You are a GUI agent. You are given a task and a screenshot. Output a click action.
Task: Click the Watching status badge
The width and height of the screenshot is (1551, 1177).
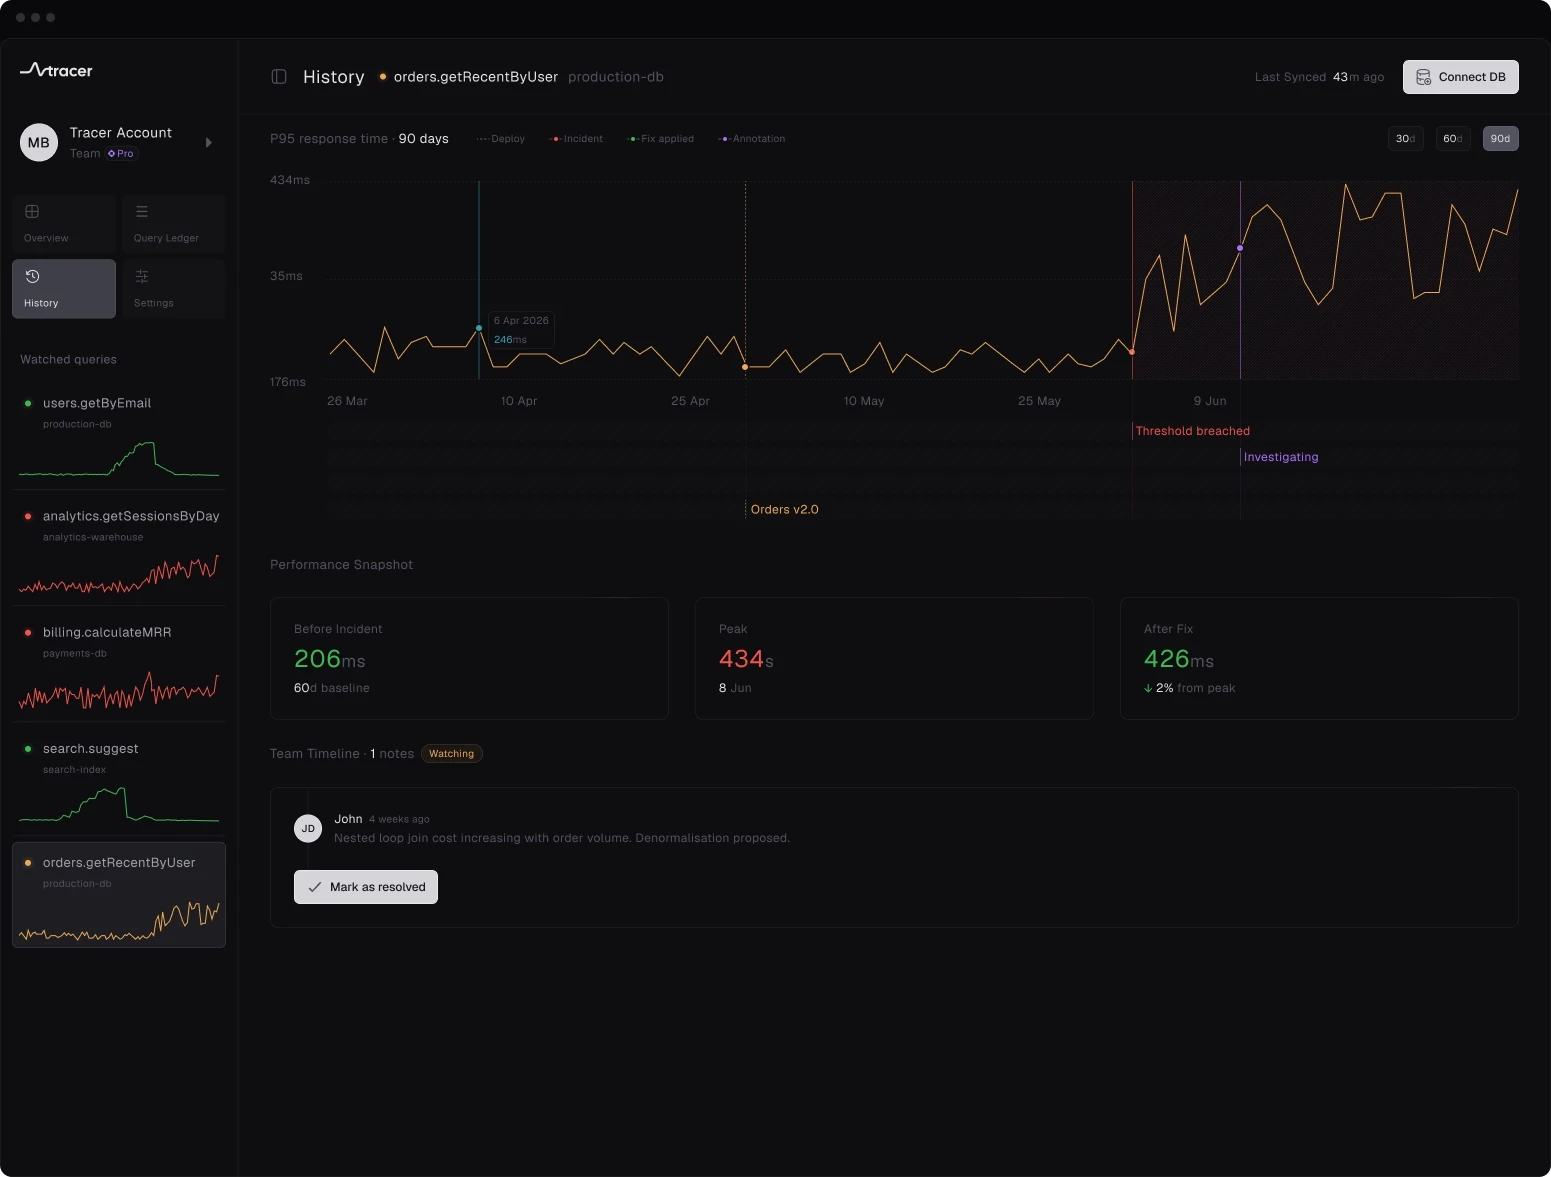(452, 754)
